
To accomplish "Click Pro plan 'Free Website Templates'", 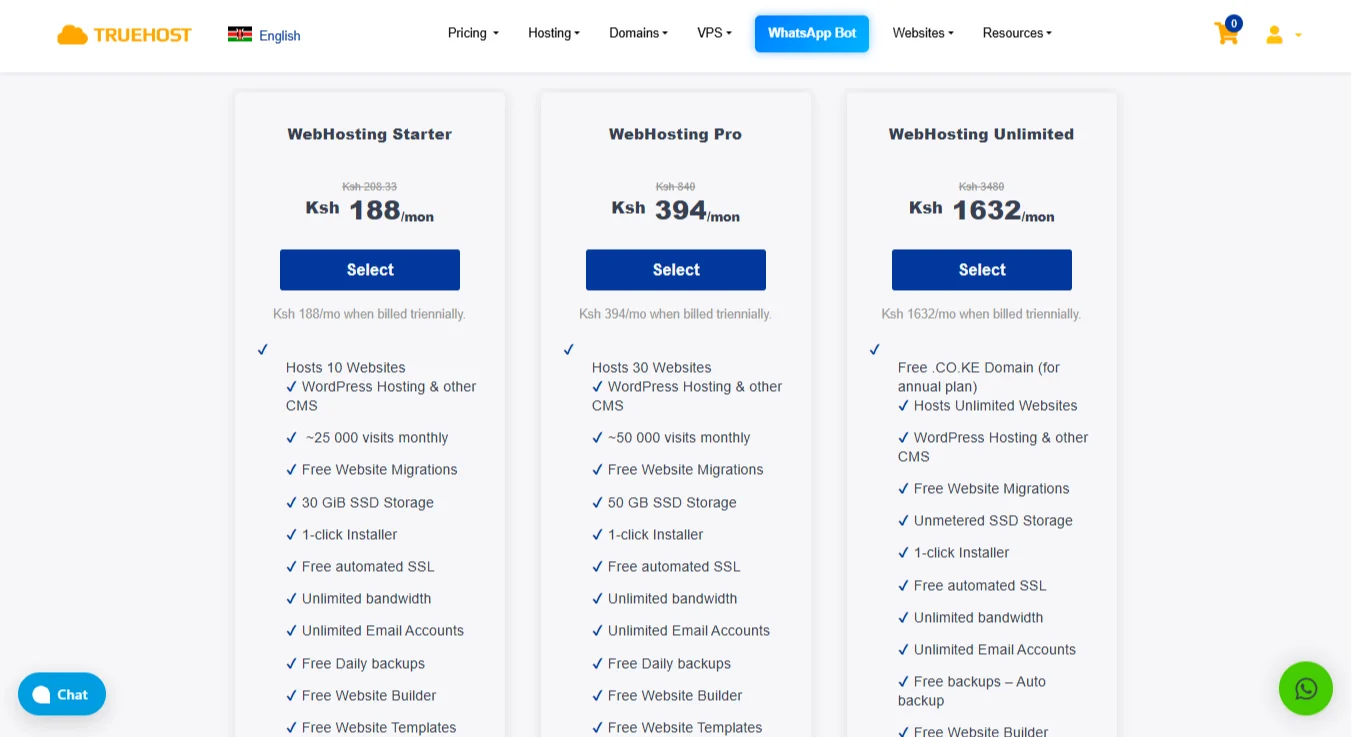I will [x=685, y=728].
